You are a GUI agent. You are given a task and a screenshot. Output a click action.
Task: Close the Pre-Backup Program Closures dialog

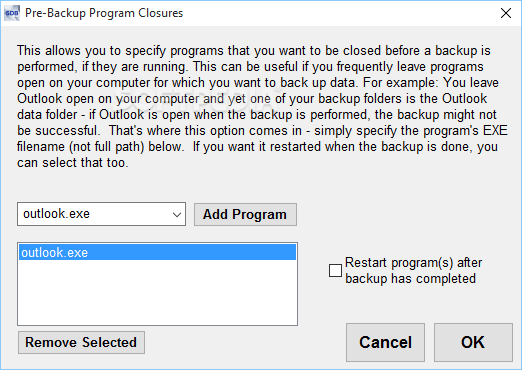[x=506, y=13]
